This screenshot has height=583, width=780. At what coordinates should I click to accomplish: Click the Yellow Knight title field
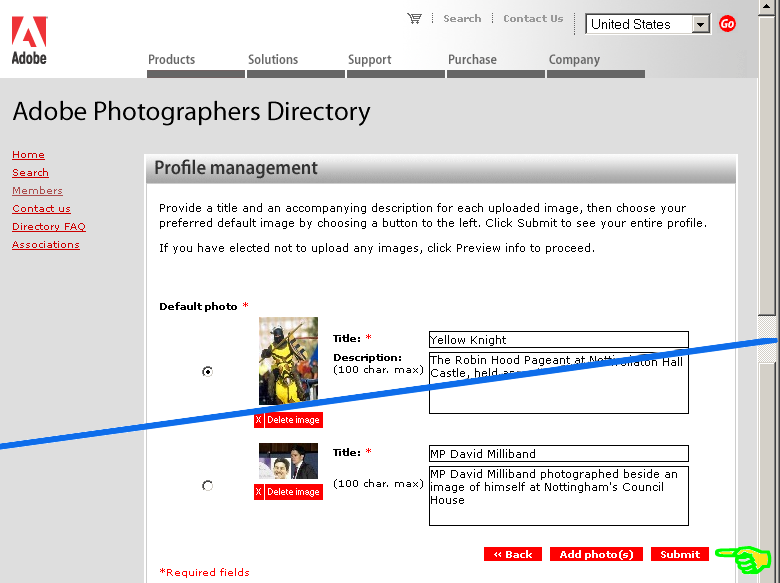click(559, 340)
